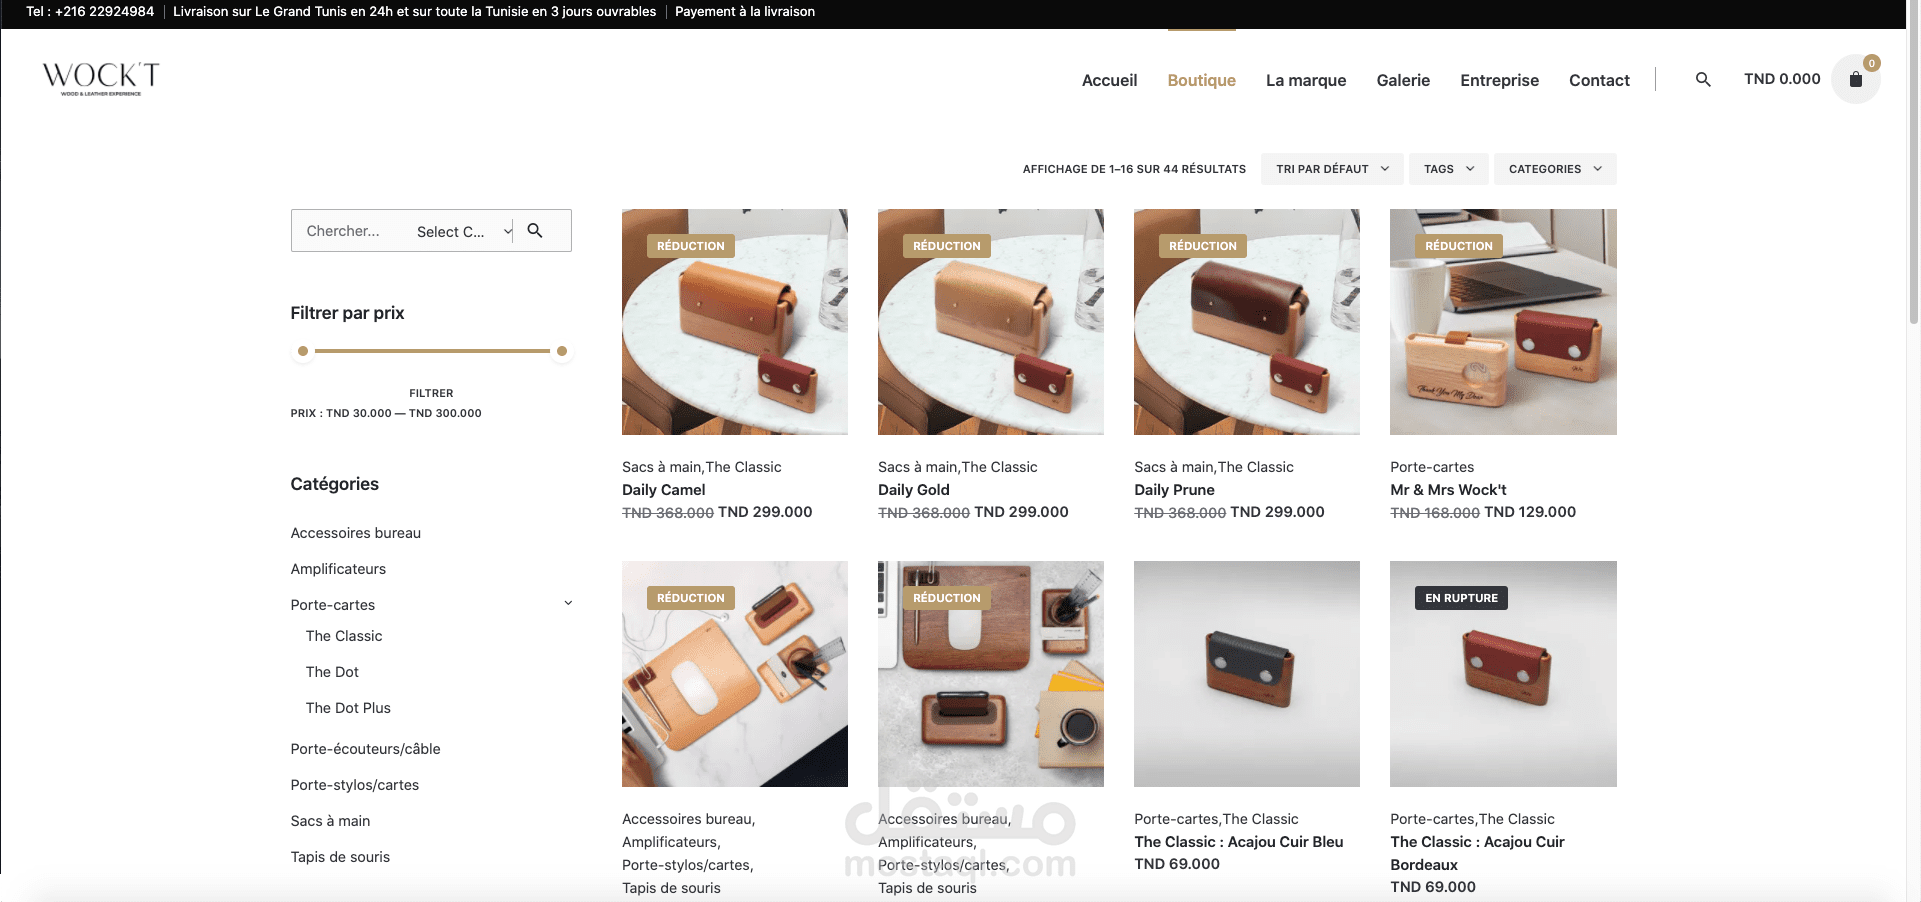Click the maximum price slider handle

tap(562, 351)
